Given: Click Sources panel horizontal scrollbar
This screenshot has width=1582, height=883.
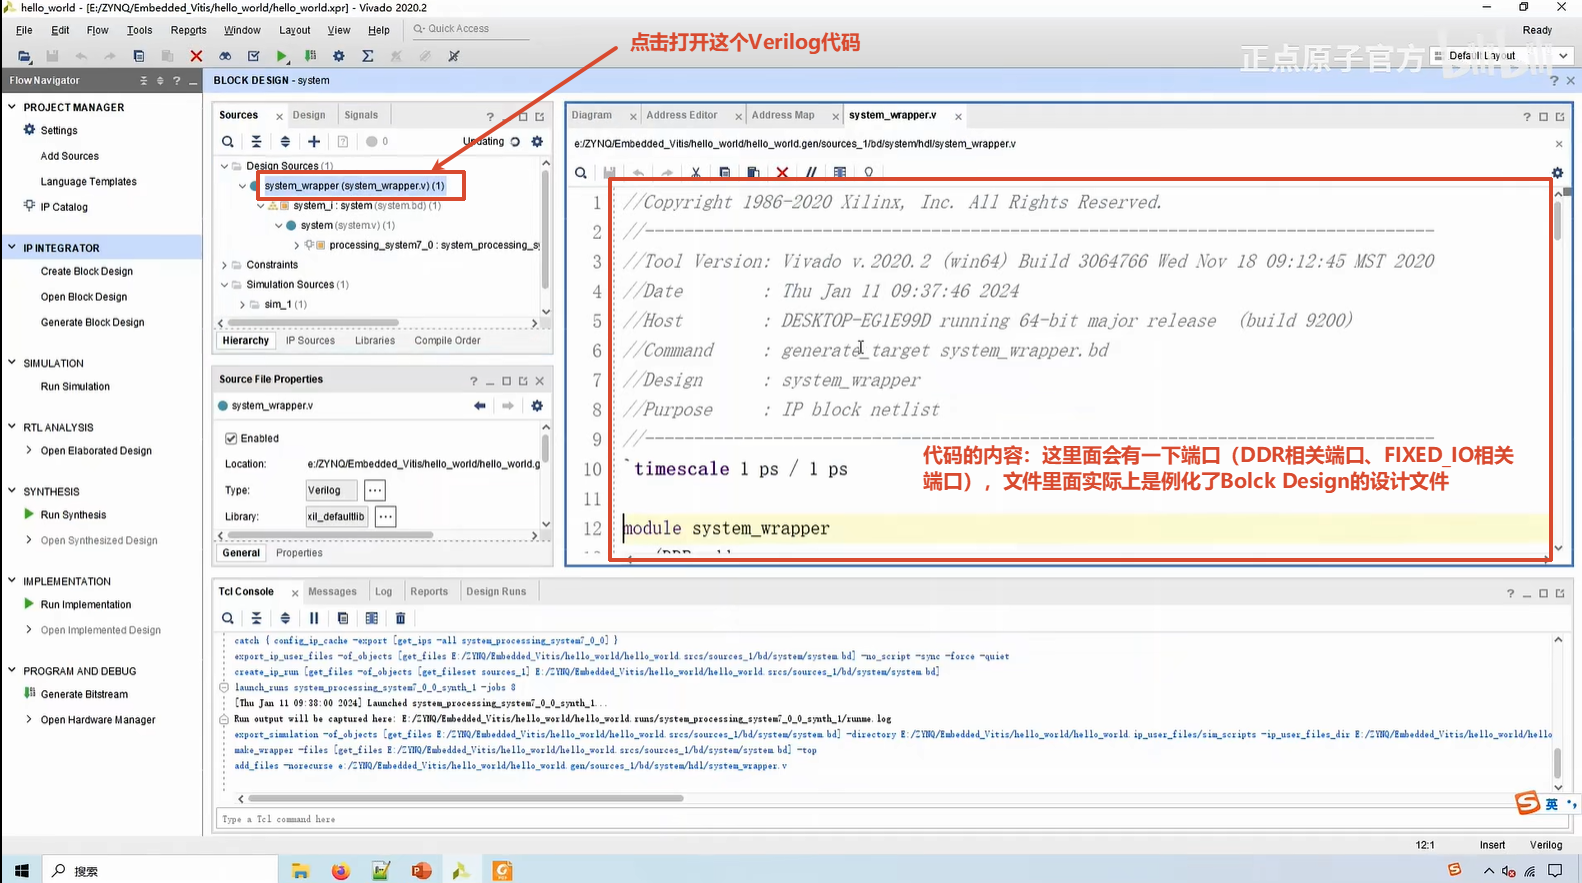Looking at the screenshot, I should click(x=313, y=323).
